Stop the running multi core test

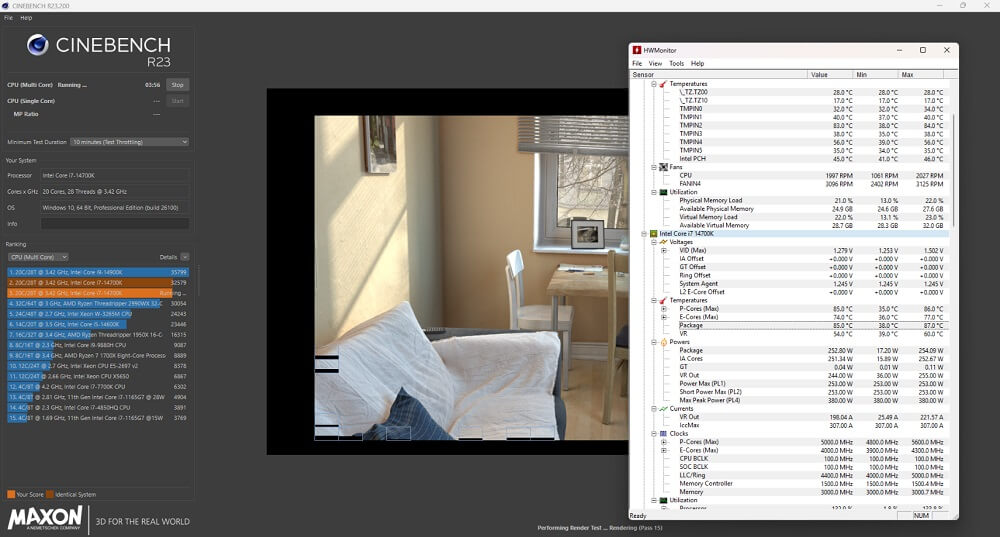coord(177,85)
